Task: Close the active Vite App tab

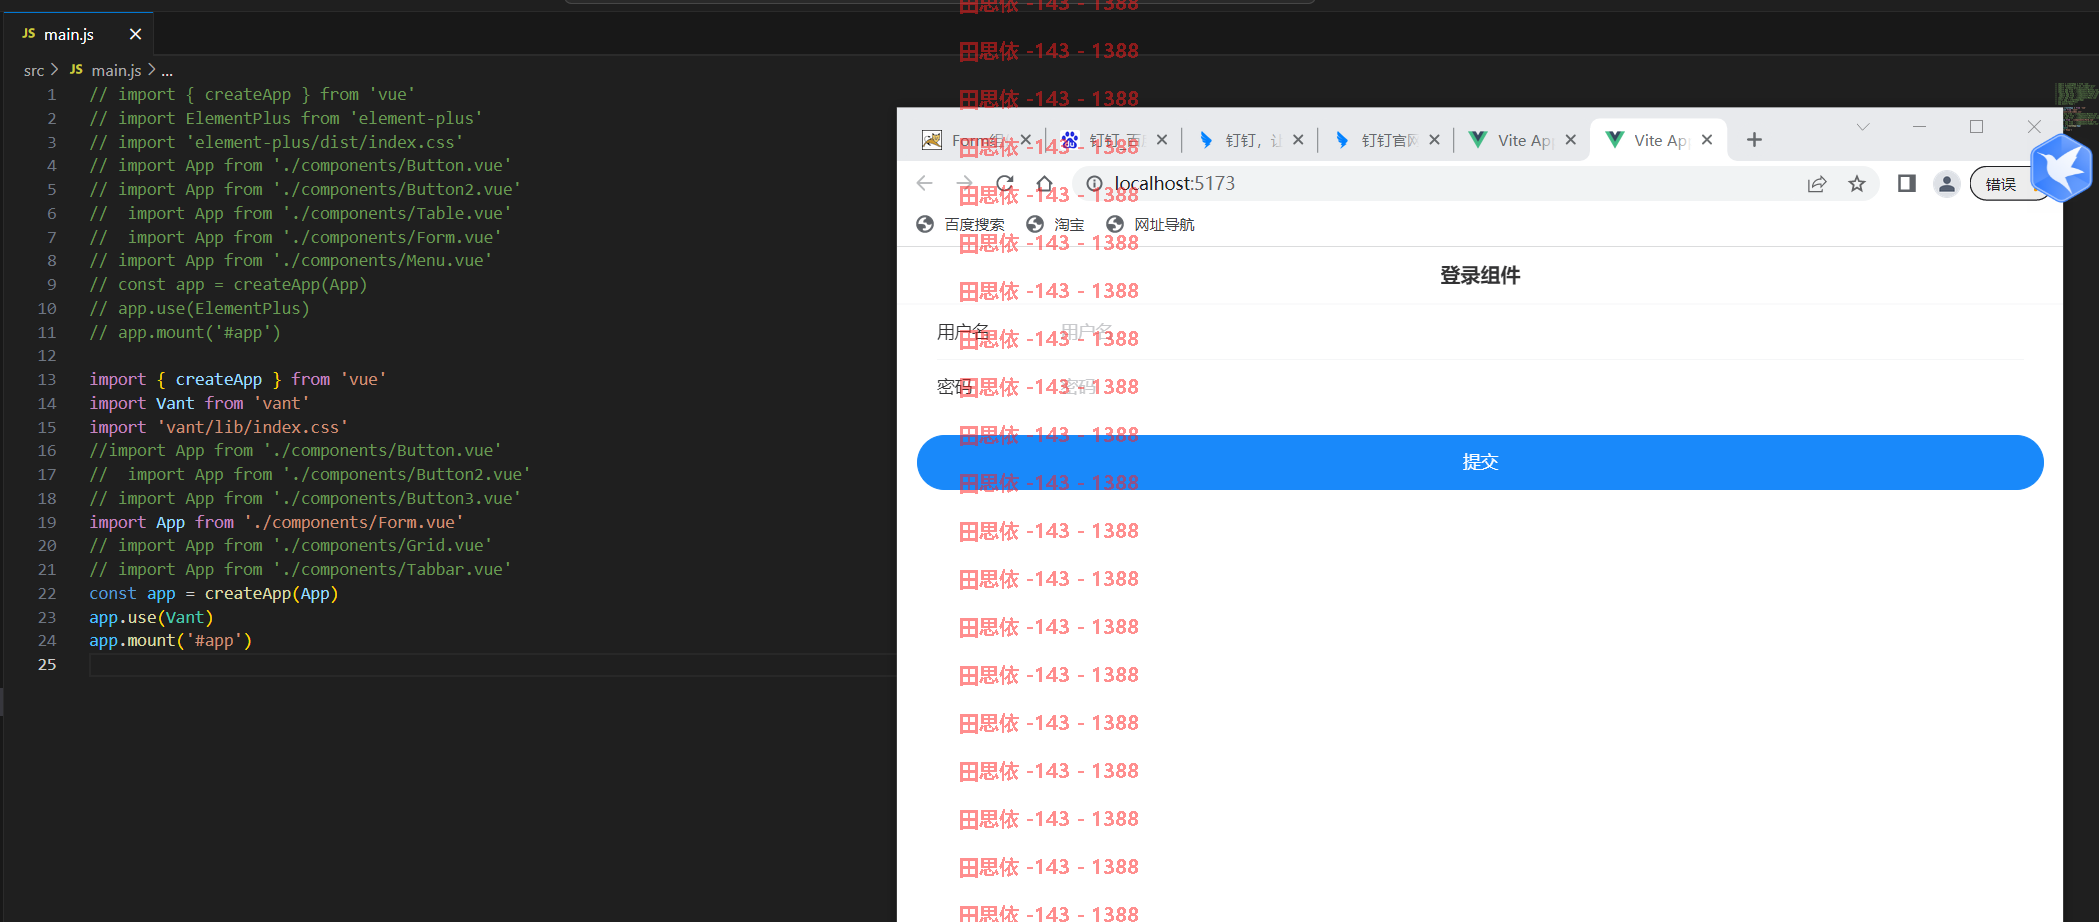Action: (x=1707, y=140)
